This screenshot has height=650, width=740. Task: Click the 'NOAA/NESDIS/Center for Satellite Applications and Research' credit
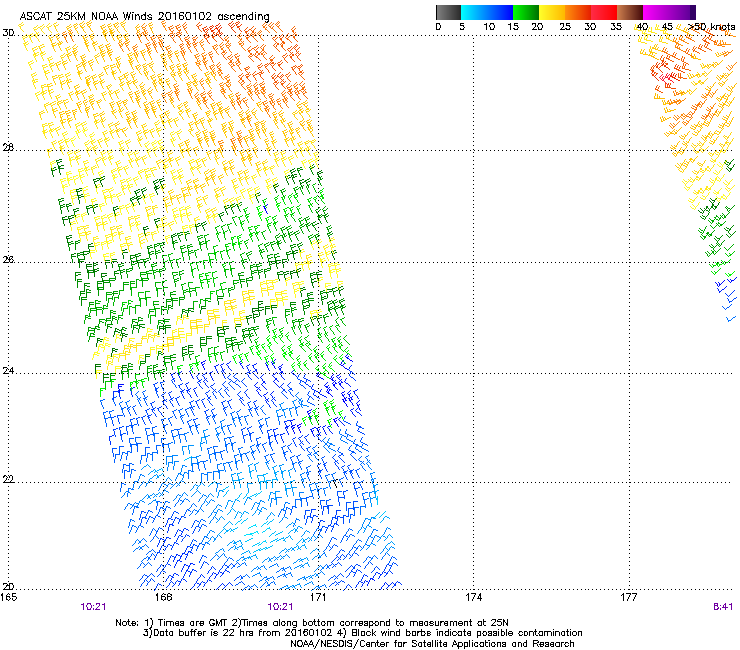[432, 644]
